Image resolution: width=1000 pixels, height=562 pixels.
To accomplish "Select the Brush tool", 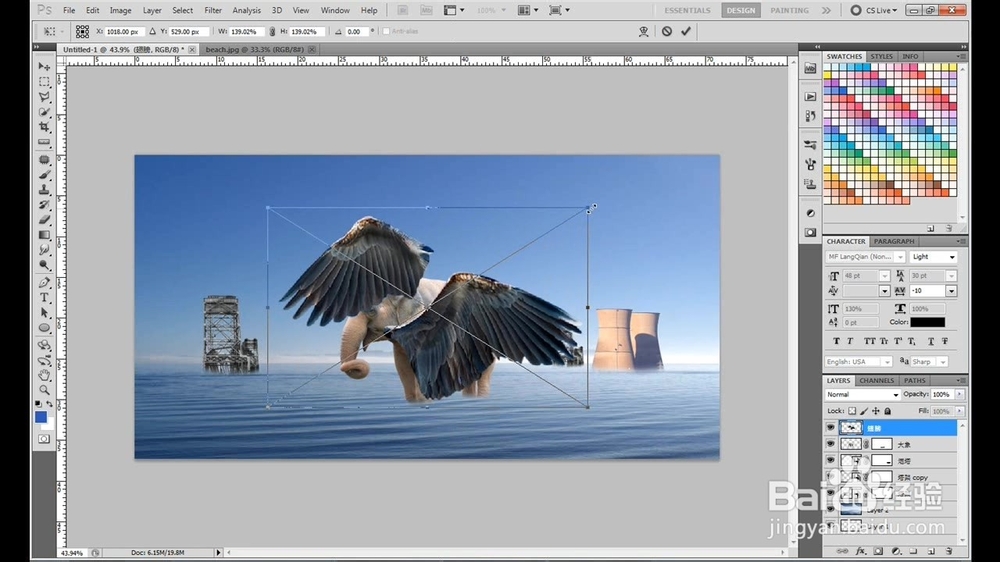I will coord(44,174).
